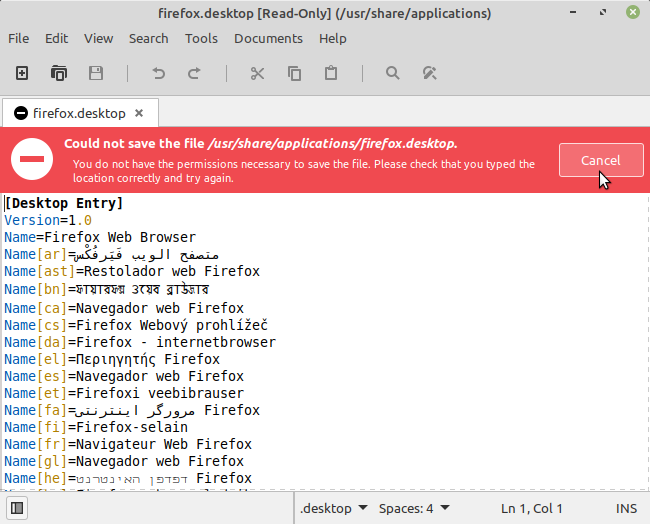Cut selection with scissors icon

[257, 73]
